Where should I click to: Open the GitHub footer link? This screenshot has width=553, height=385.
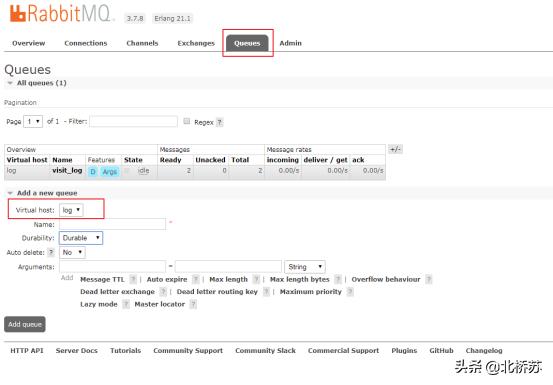click(441, 350)
